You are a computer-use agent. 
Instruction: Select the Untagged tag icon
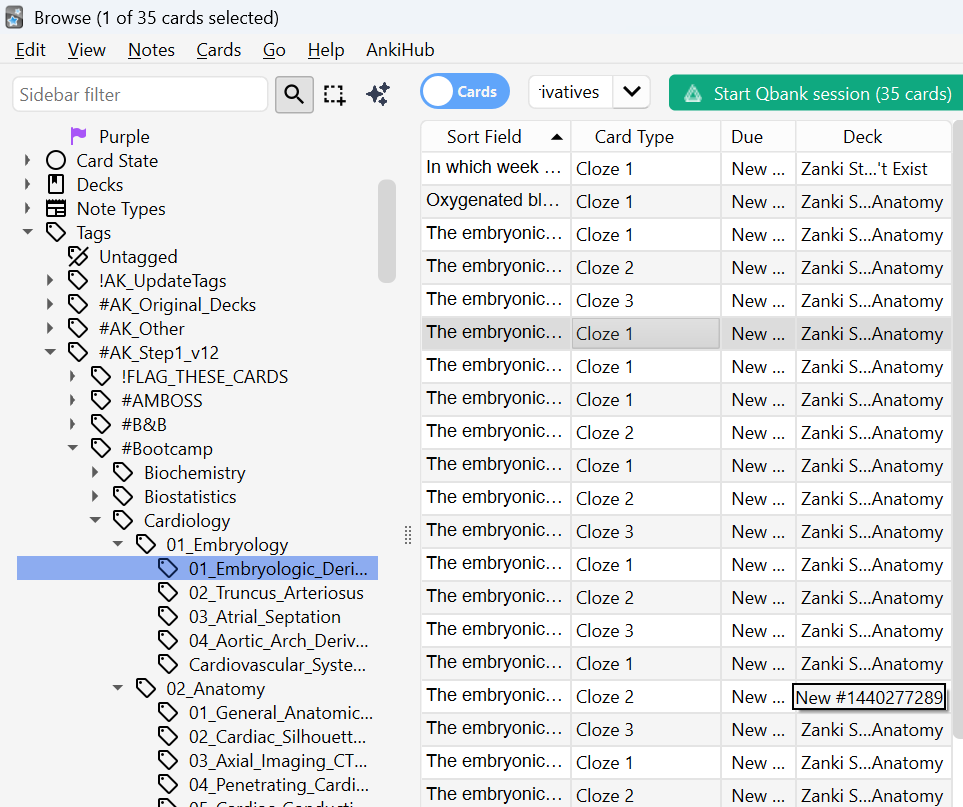point(78,256)
